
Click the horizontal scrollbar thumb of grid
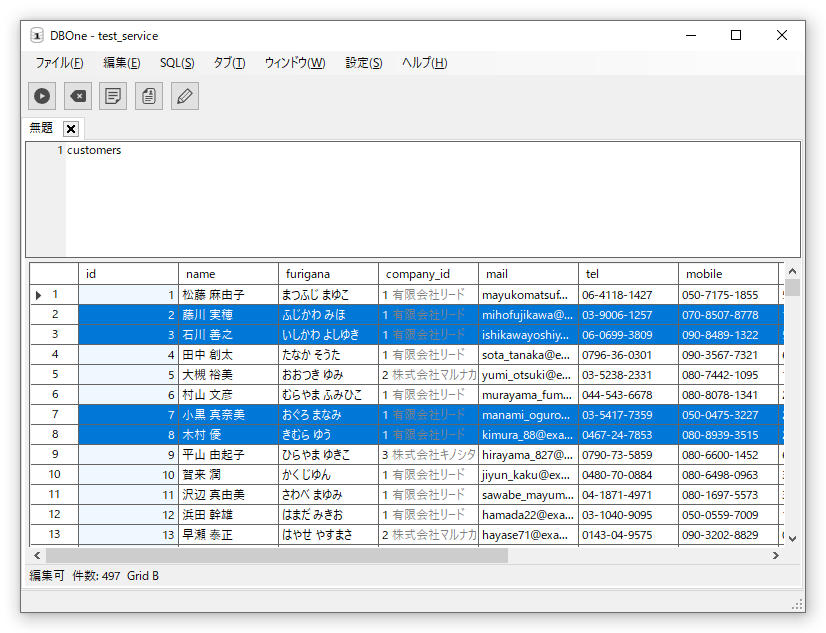(x=277, y=555)
